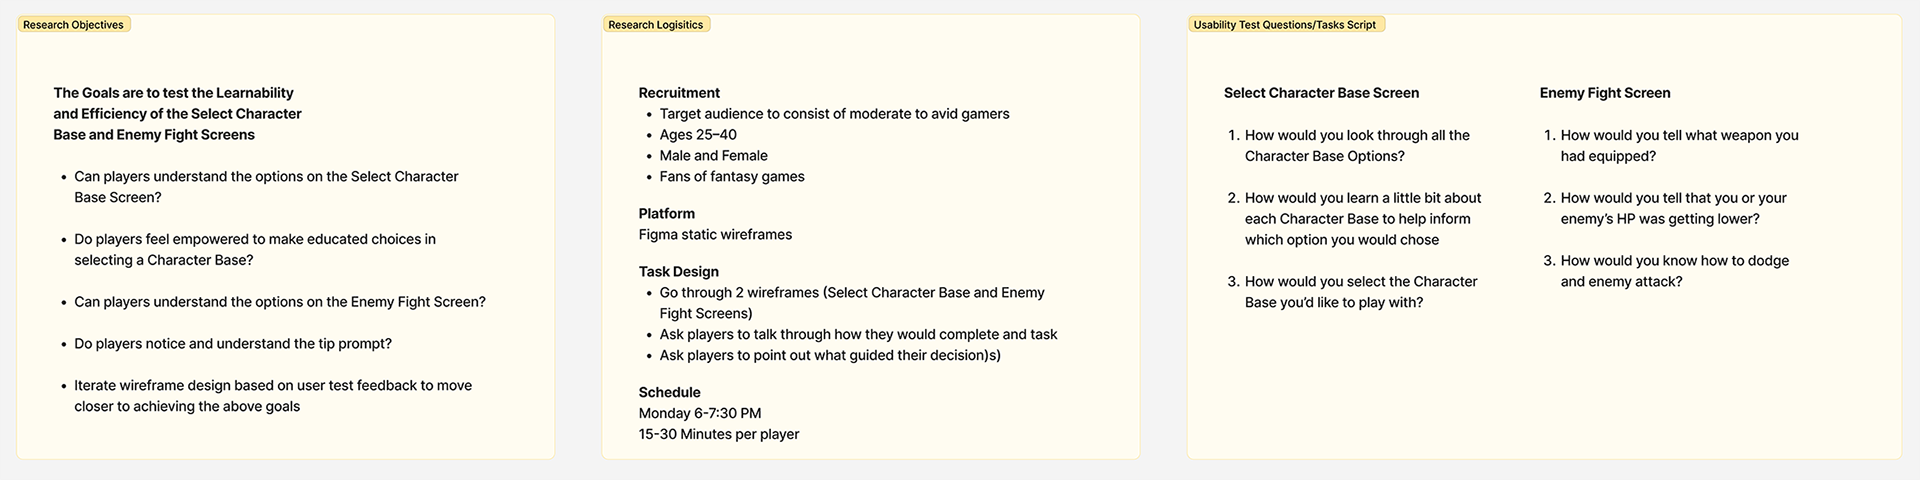Select the question about dodging enemy attack

1674,271
